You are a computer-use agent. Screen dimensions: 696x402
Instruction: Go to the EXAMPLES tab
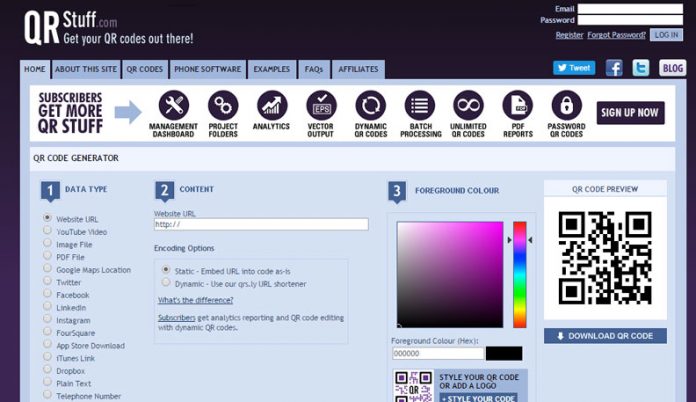[x=272, y=69]
